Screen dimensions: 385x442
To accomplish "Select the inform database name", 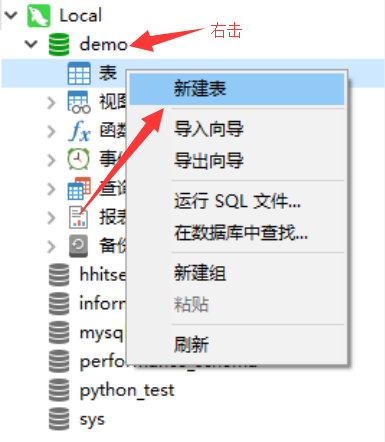I will 103,304.
